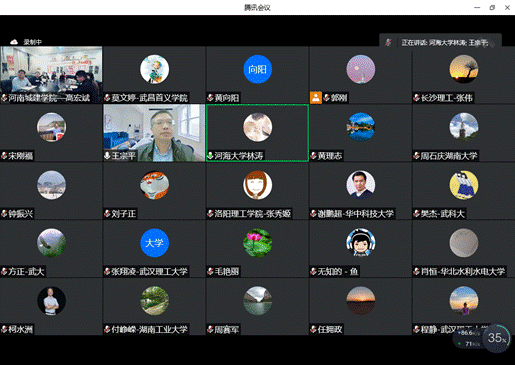Viewport: 515px width, 365px height.
Task: Click muted mic icon in speaking banner
Action: 388,42
